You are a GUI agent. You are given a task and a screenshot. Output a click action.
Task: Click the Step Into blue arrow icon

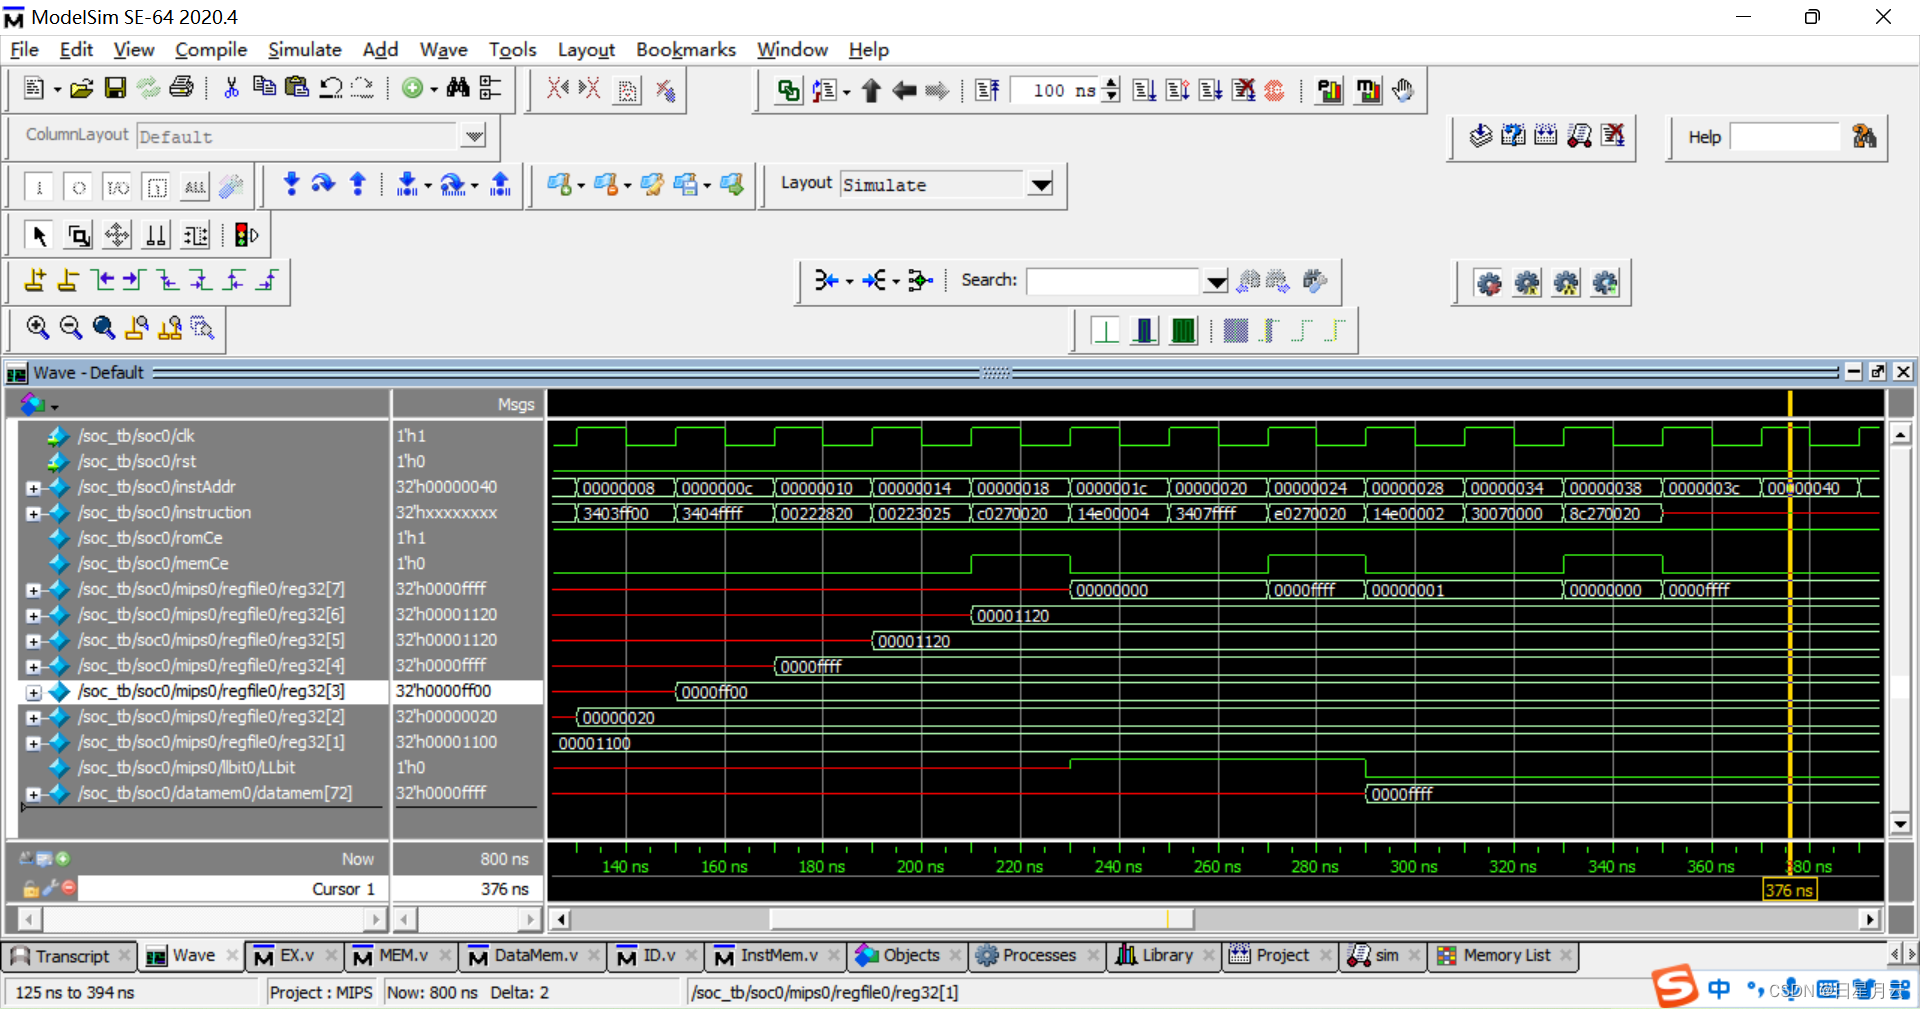click(291, 183)
